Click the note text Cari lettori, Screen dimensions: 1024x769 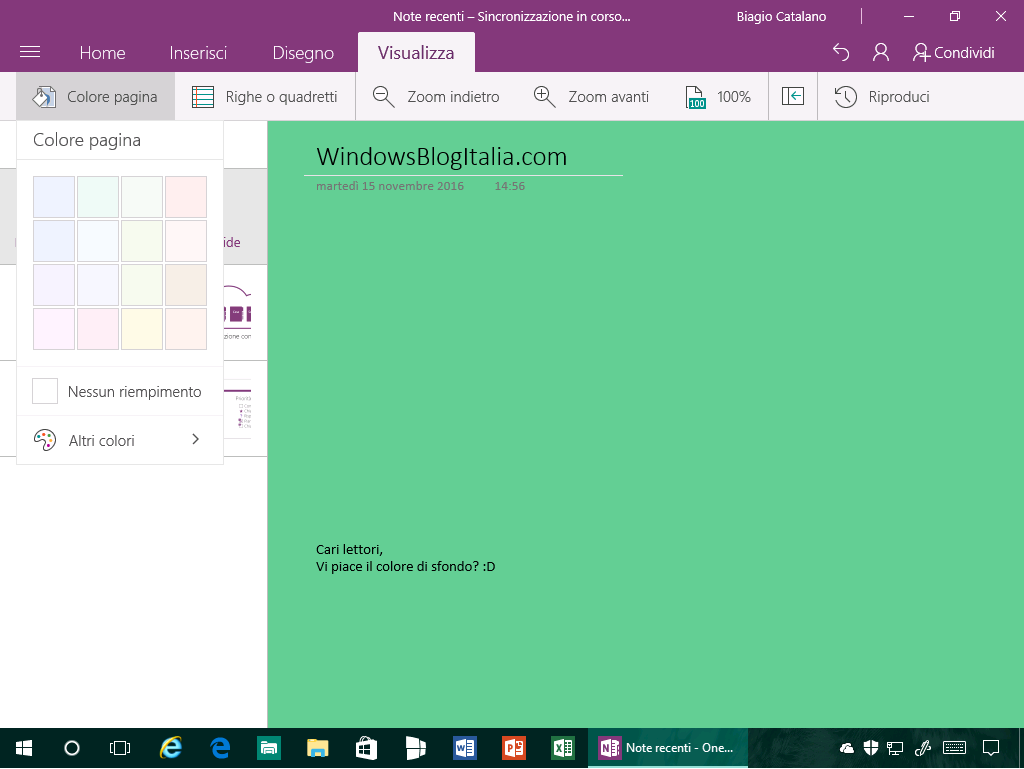tap(349, 550)
